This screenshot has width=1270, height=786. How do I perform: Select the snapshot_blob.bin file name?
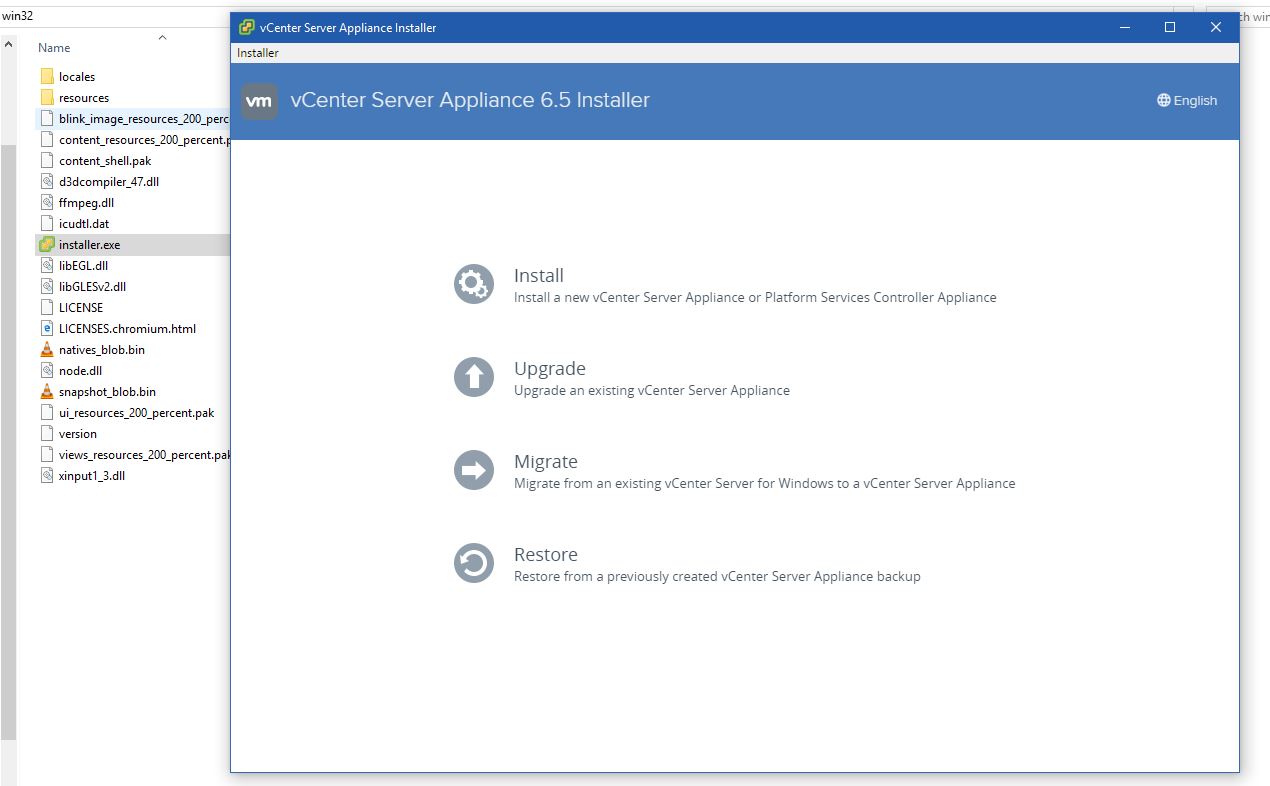pyautogui.click(x=107, y=391)
